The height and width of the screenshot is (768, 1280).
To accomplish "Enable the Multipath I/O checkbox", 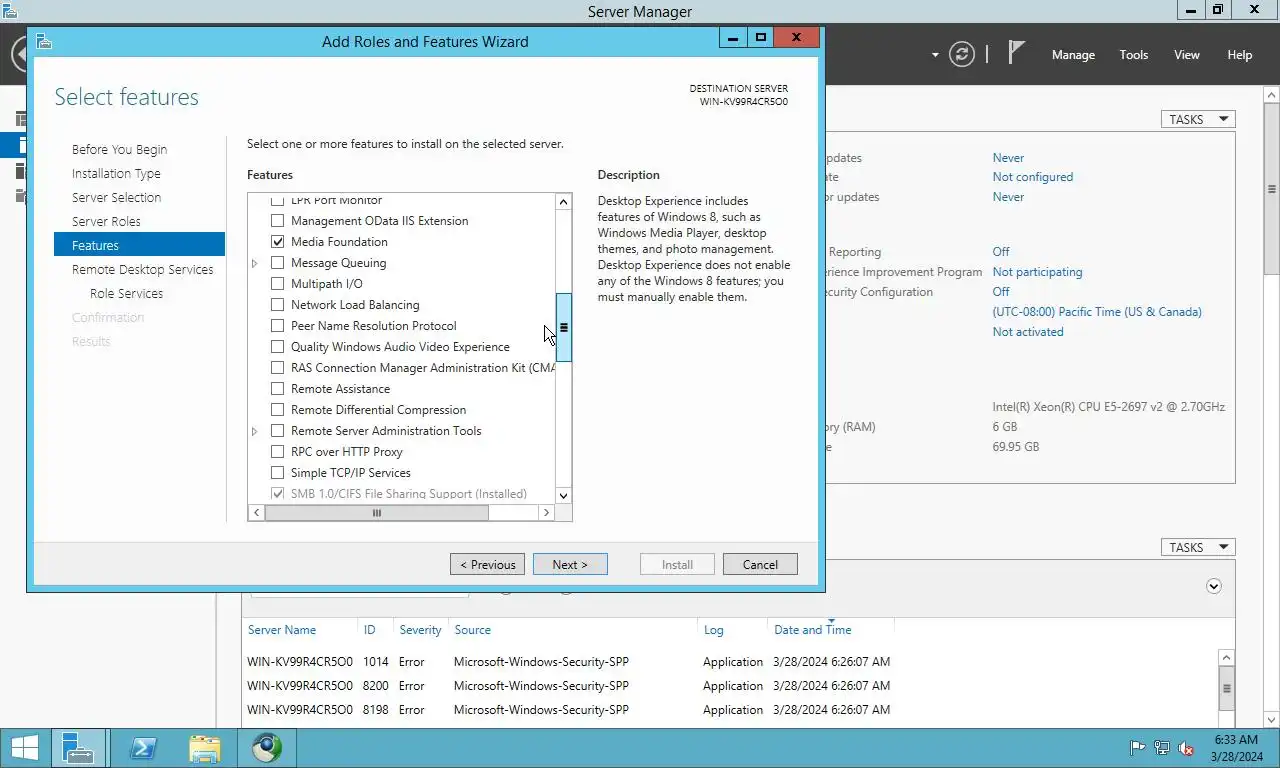I will (278, 284).
